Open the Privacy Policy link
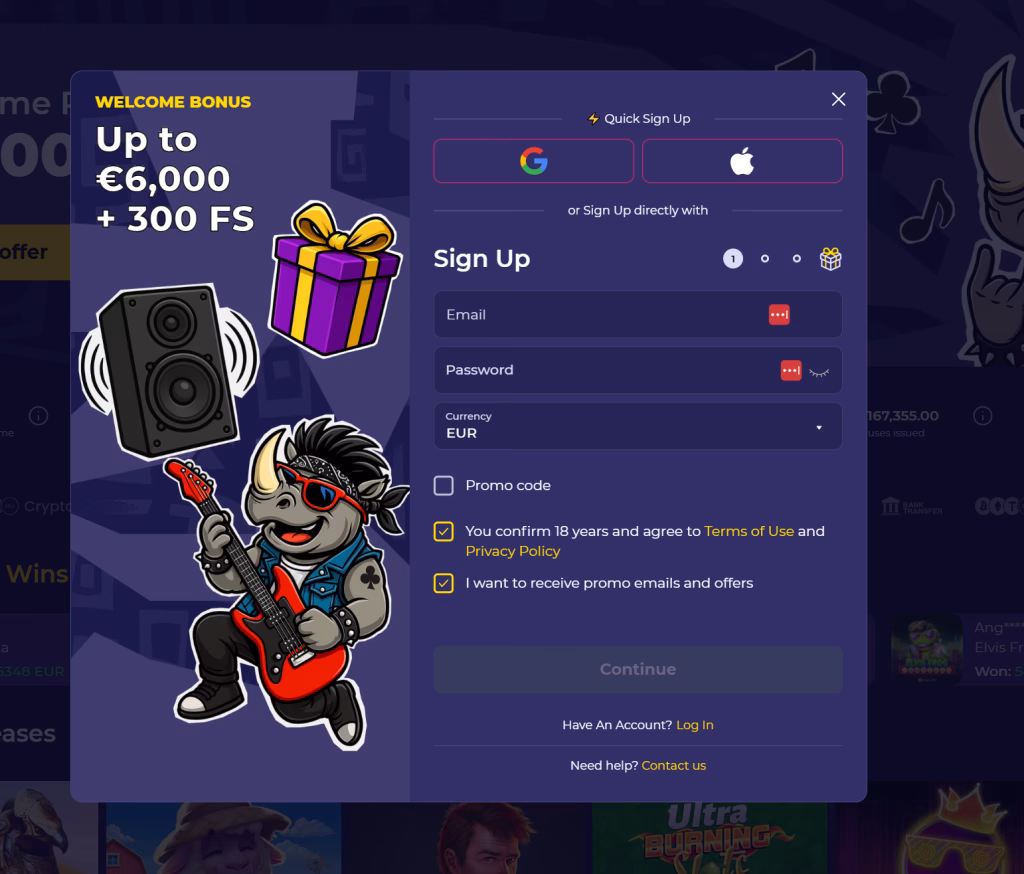 coord(513,551)
